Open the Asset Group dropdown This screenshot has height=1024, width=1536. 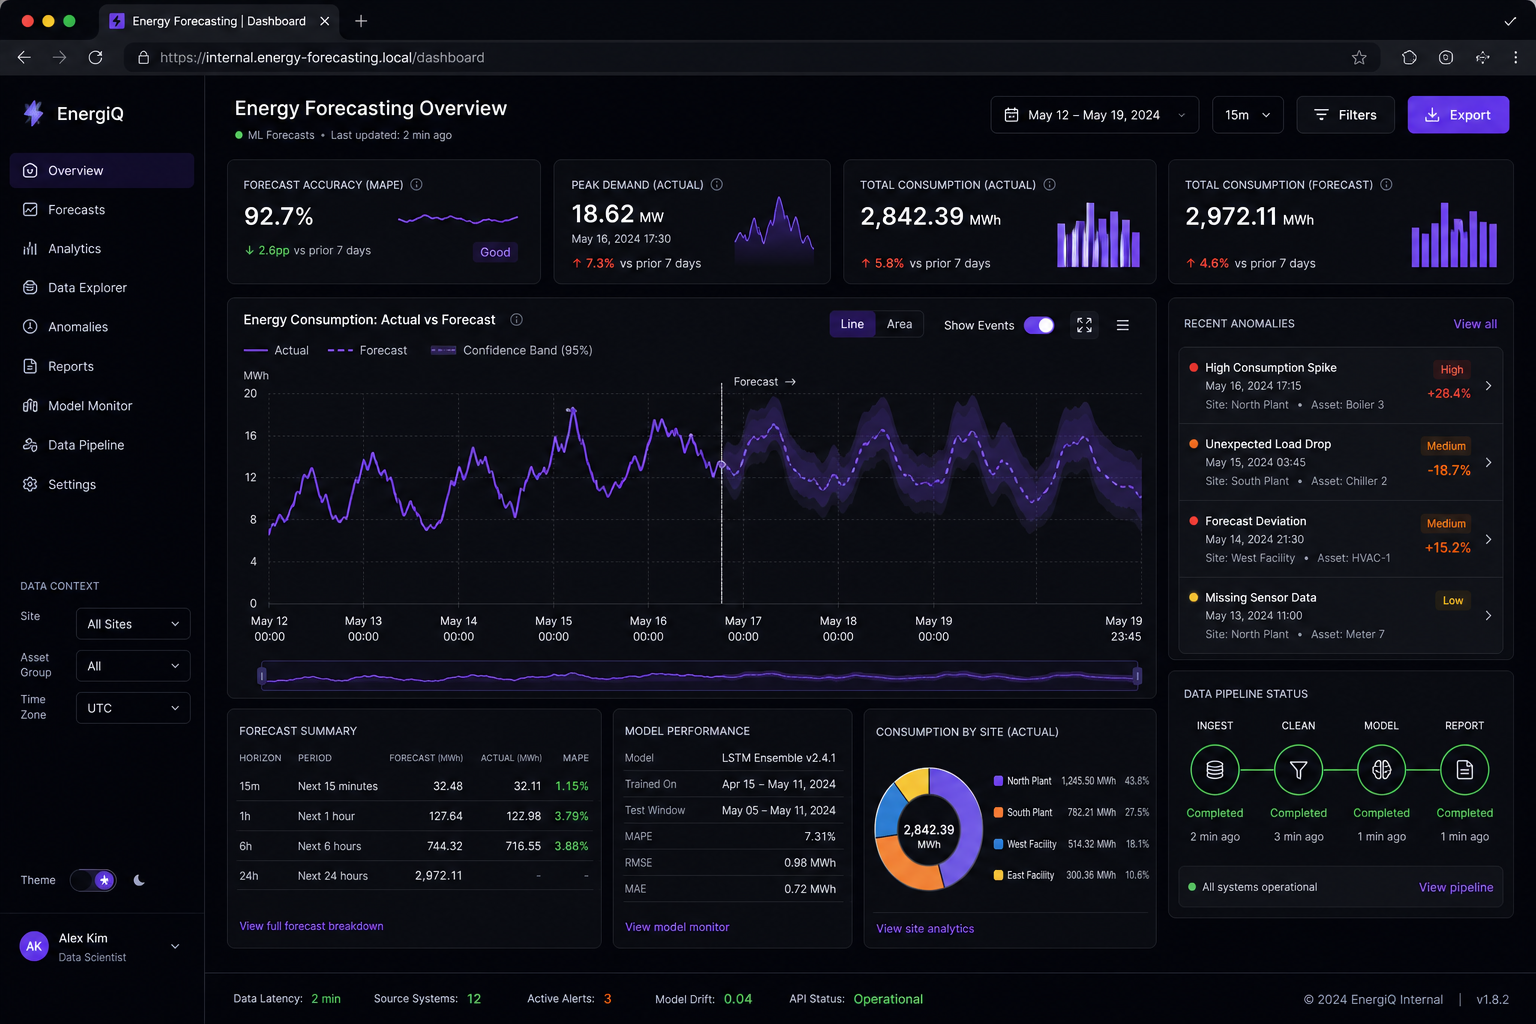133,666
